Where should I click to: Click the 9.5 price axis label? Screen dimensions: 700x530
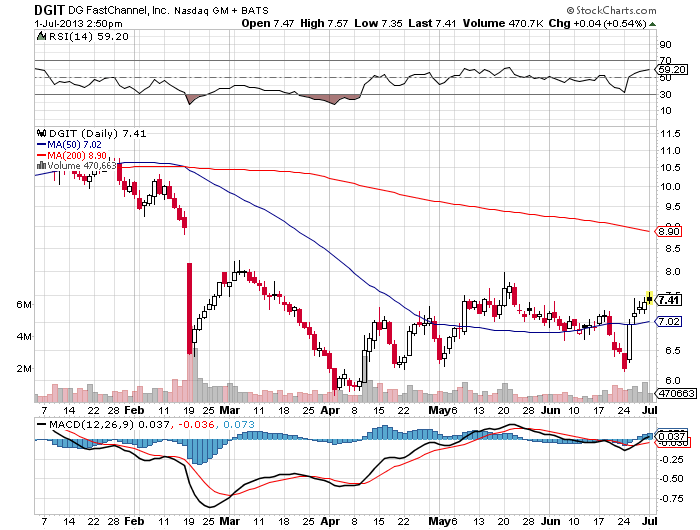point(673,207)
